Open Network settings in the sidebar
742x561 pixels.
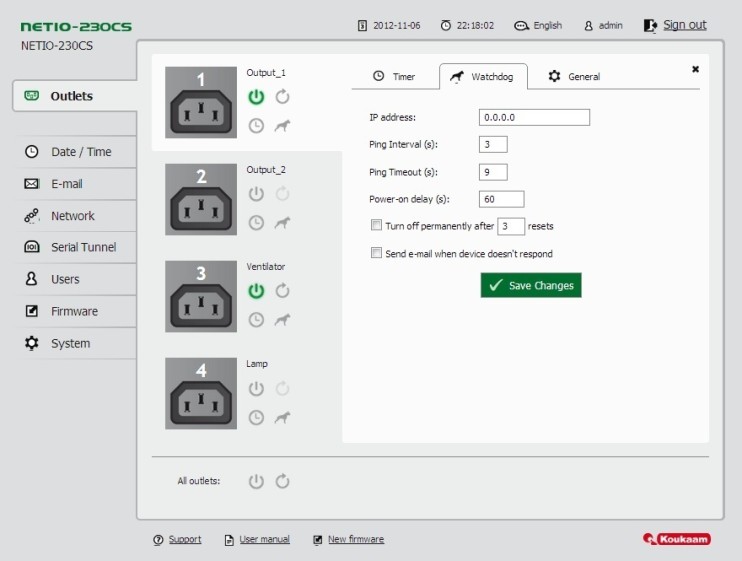pos(72,216)
